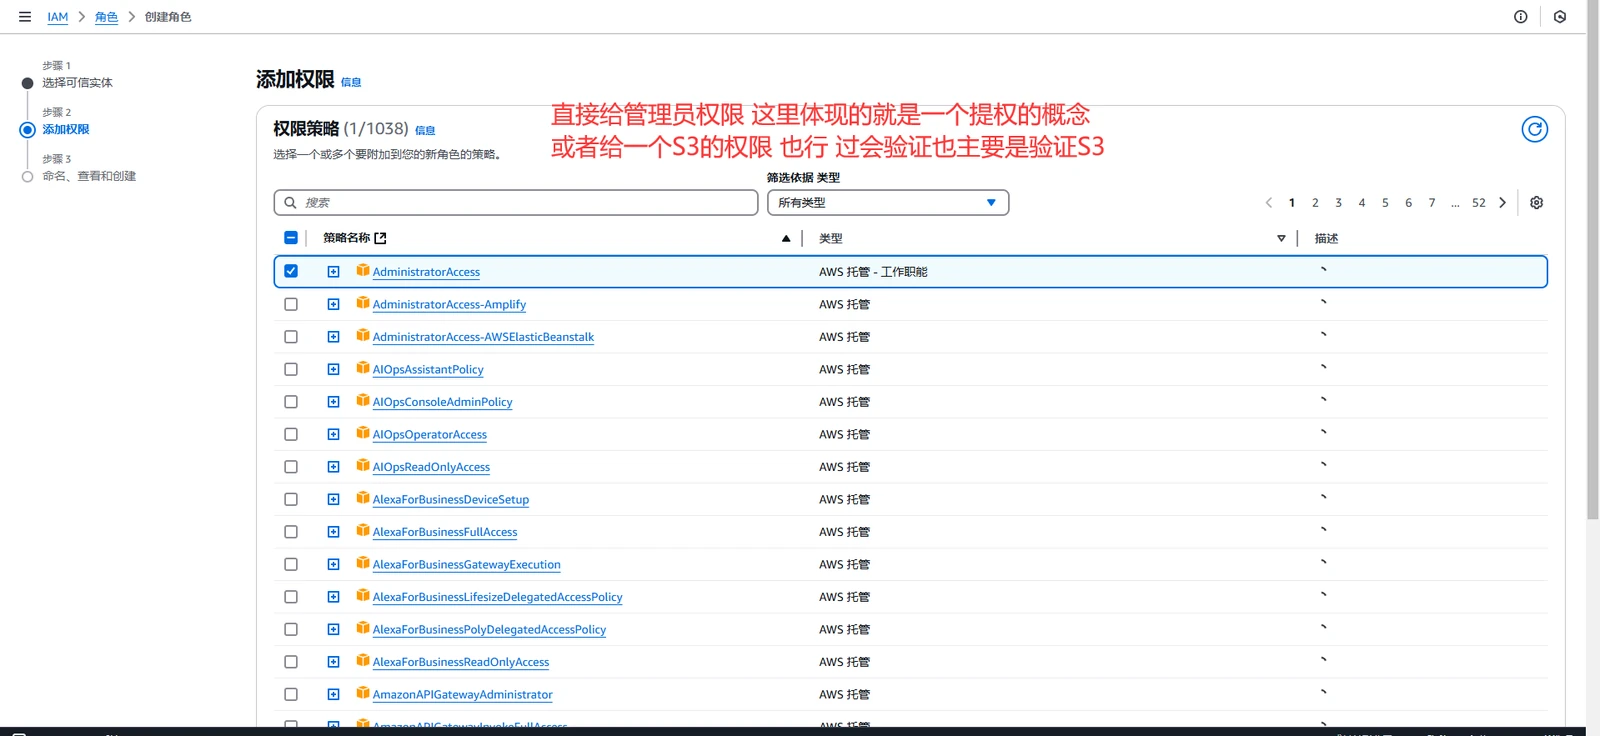This screenshot has width=1600, height=736.
Task: Click the policy cube icon for AlexaForBusinessFullAccess
Action: (x=363, y=531)
